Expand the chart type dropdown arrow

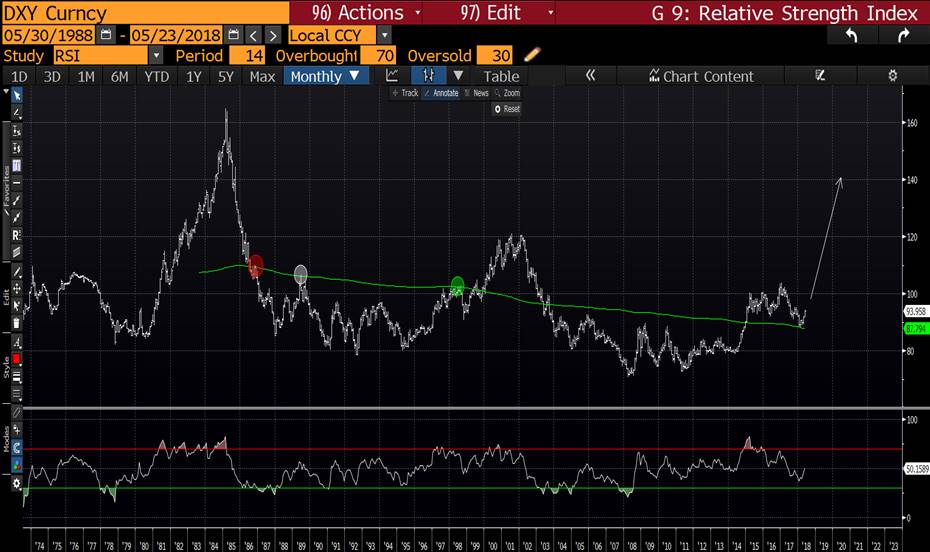click(458, 75)
